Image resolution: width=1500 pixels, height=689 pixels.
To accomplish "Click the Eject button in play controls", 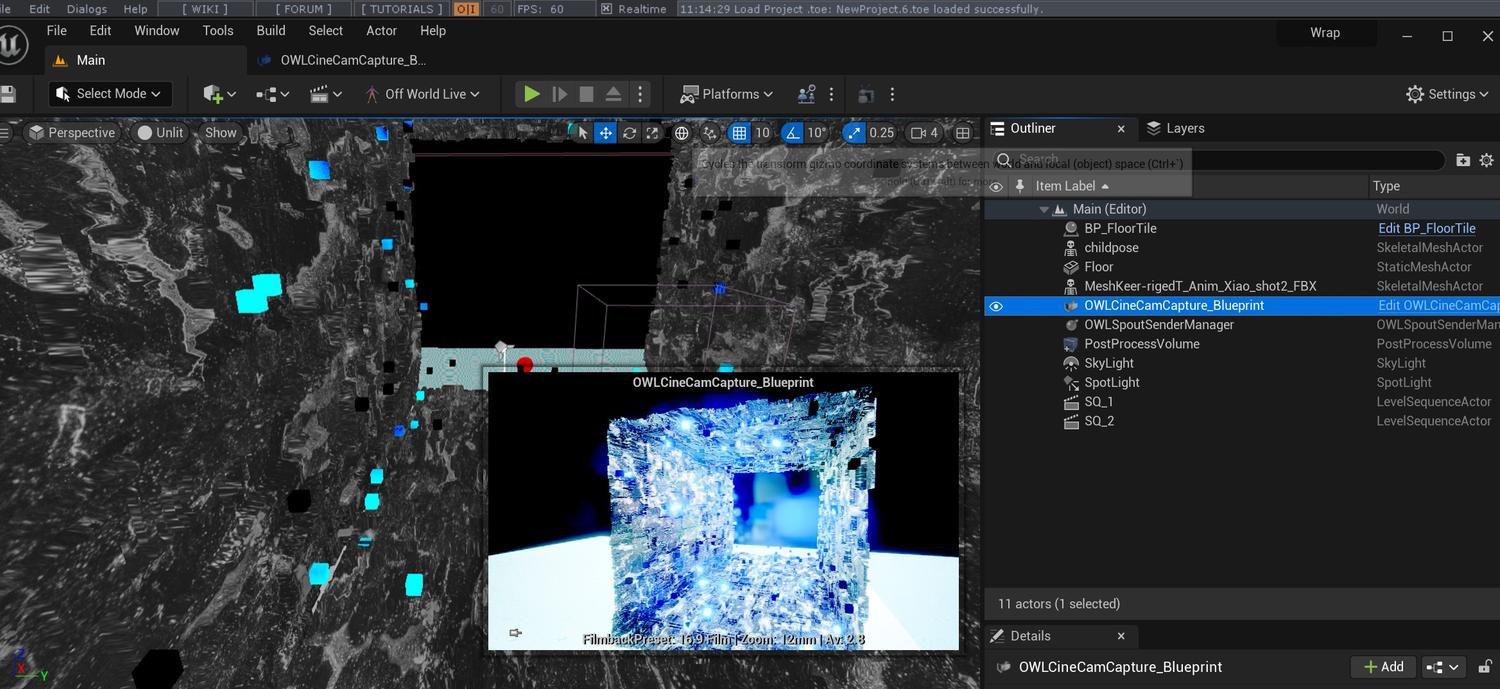I will [613, 94].
